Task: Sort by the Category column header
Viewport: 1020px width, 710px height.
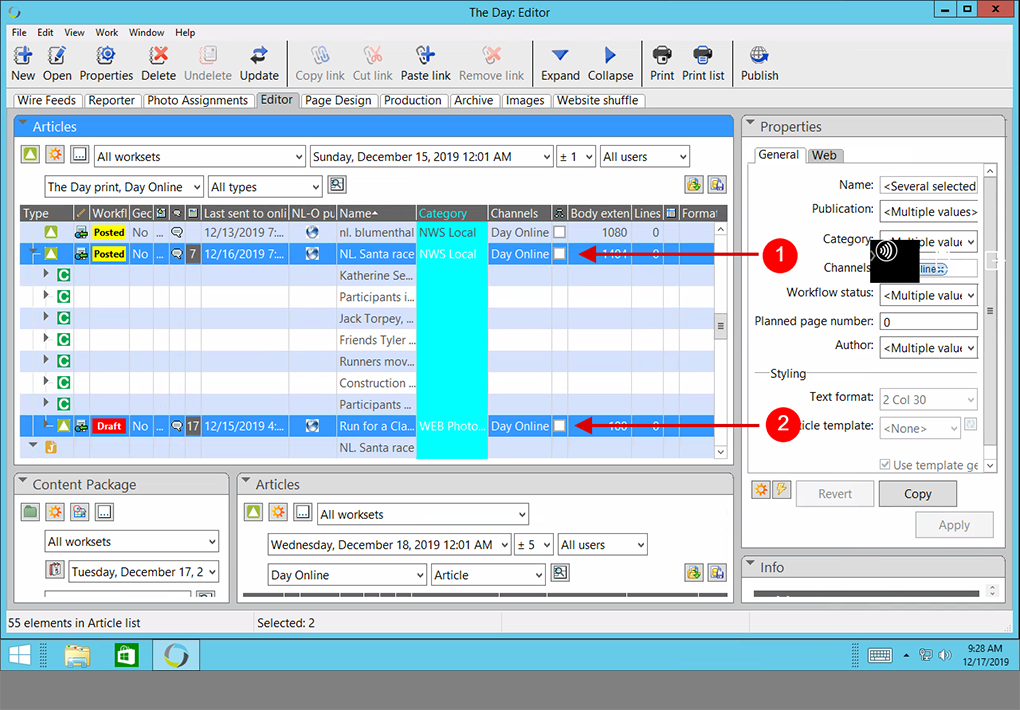Action: coord(452,213)
